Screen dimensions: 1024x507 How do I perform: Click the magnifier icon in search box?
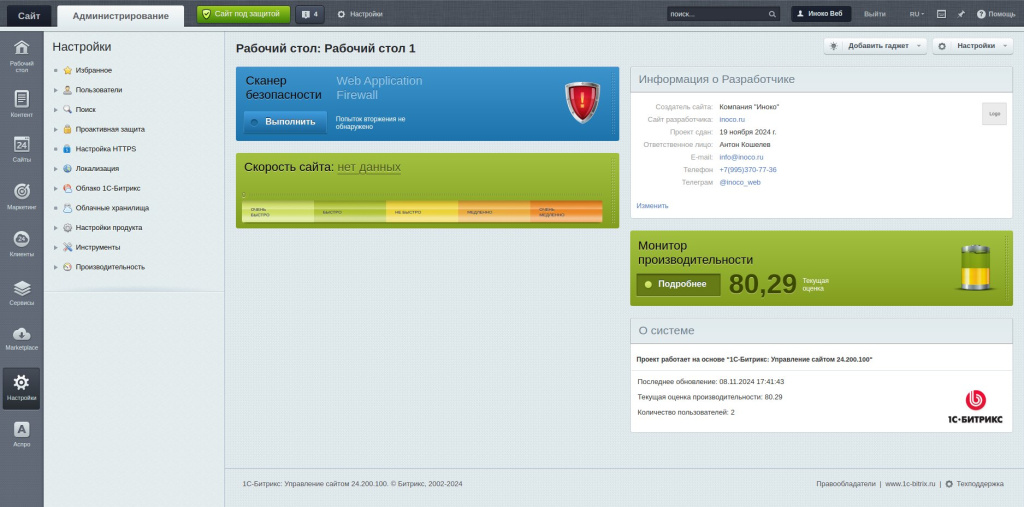[772, 14]
